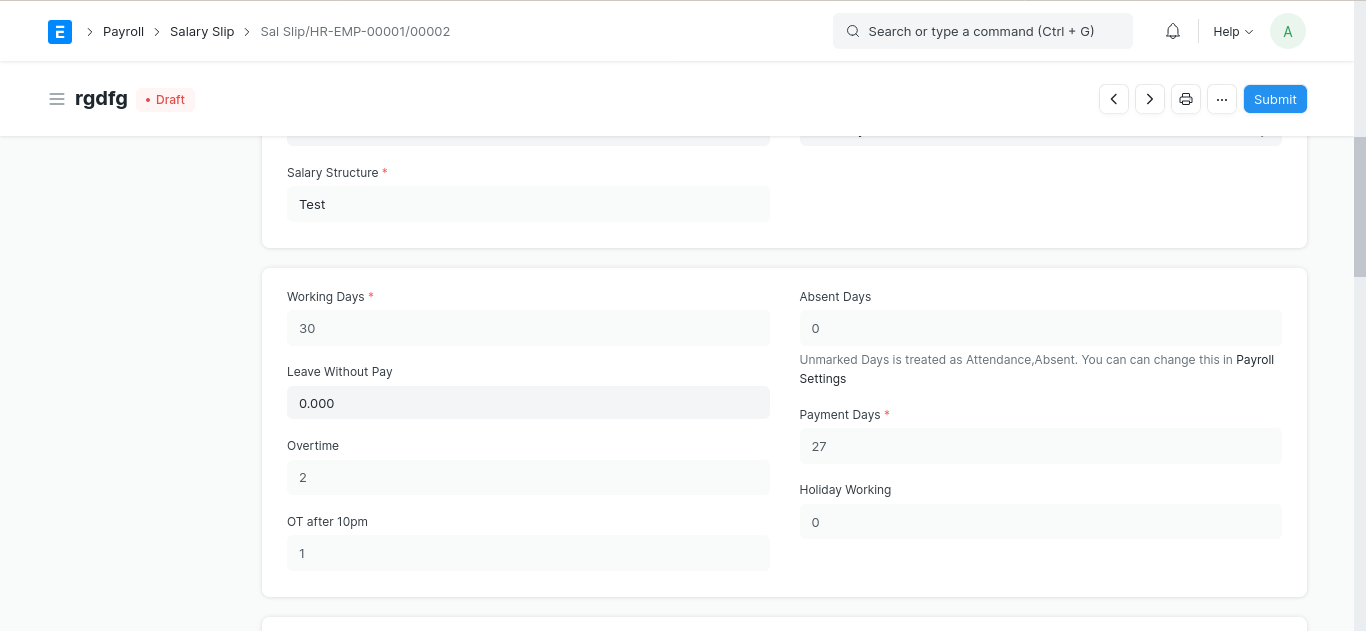Image resolution: width=1366 pixels, height=631 pixels.
Task: Navigate to Salary Slip breadcrumb
Action: click(202, 32)
